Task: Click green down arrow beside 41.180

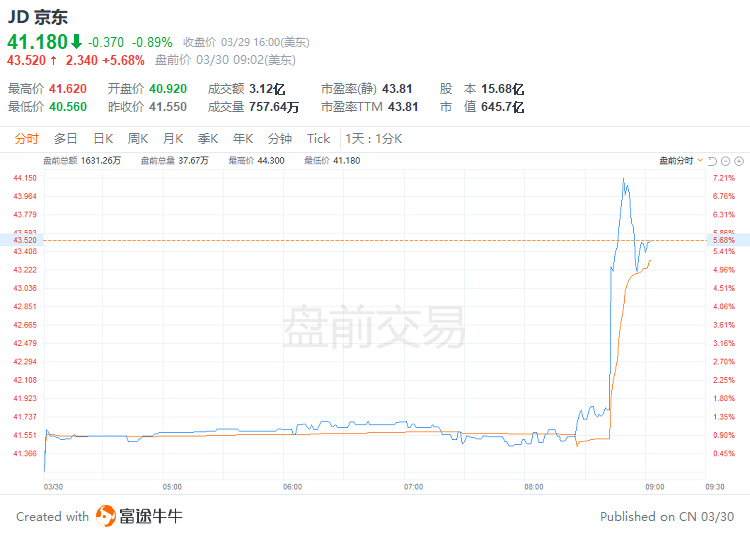Action: [77, 42]
